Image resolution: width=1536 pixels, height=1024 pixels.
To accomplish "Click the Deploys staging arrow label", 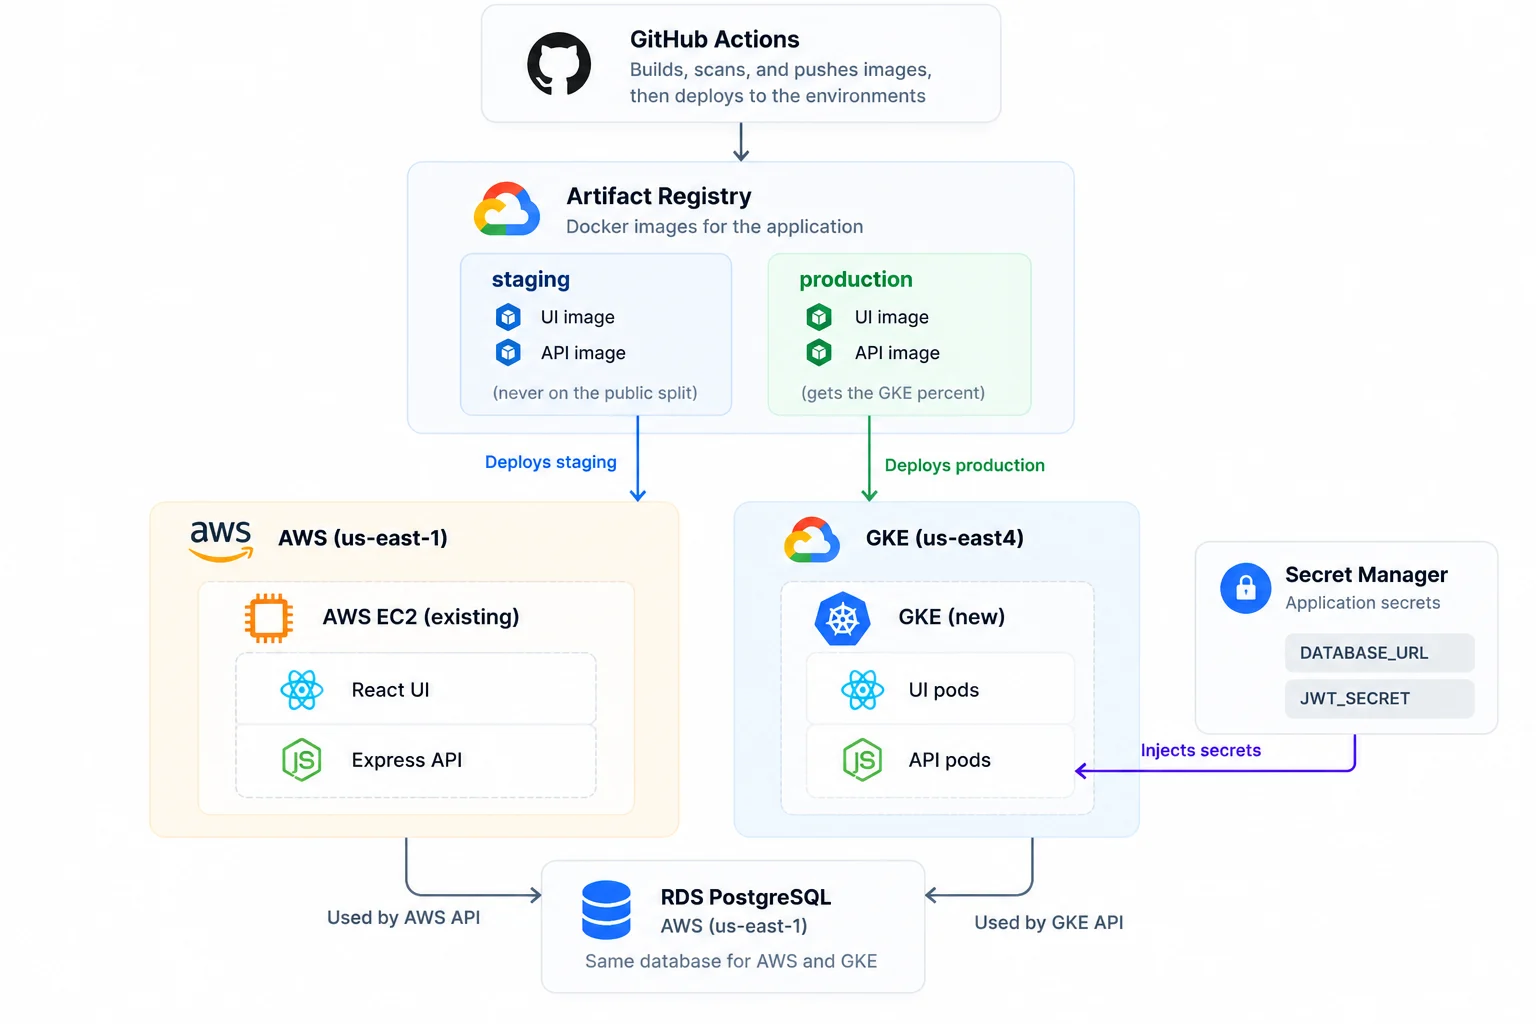I will click(x=551, y=462).
